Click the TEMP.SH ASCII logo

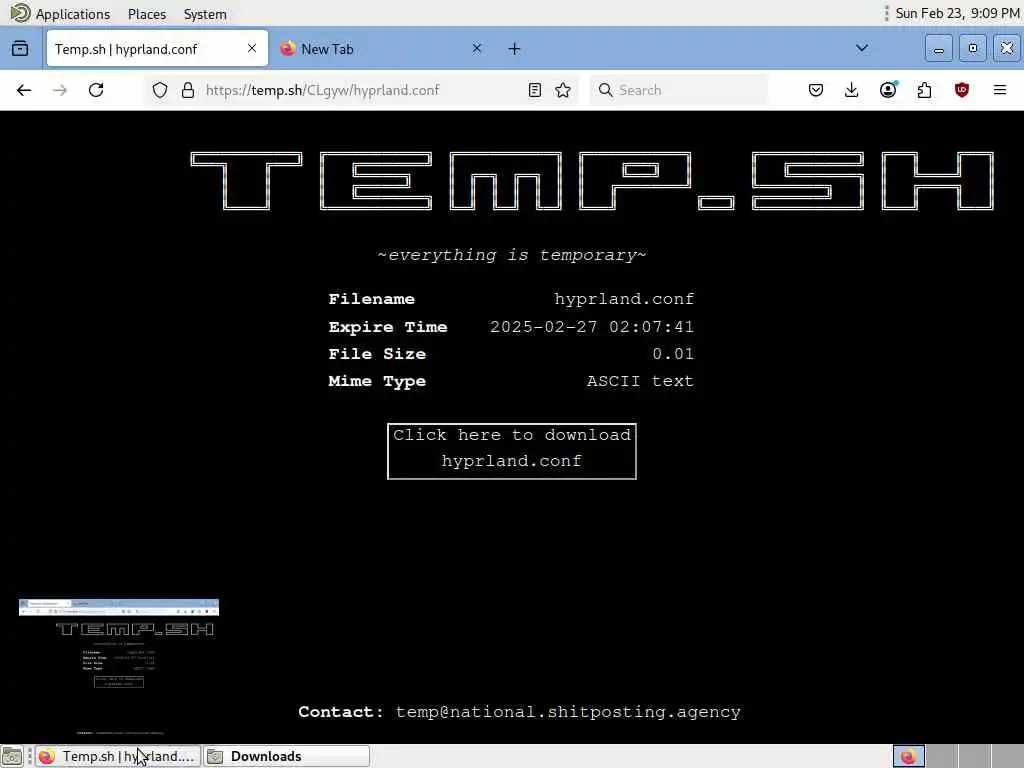point(592,181)
